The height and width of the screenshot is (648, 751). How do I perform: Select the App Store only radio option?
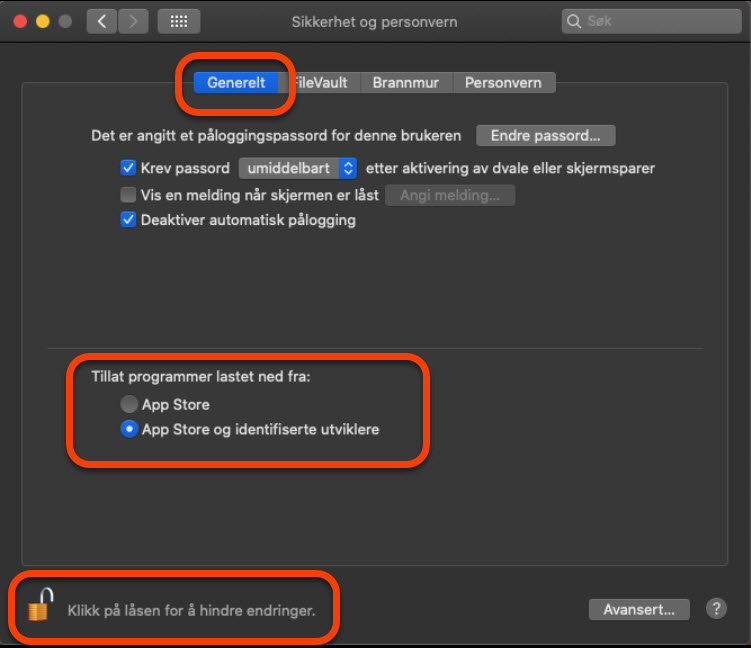coord(129,405)
